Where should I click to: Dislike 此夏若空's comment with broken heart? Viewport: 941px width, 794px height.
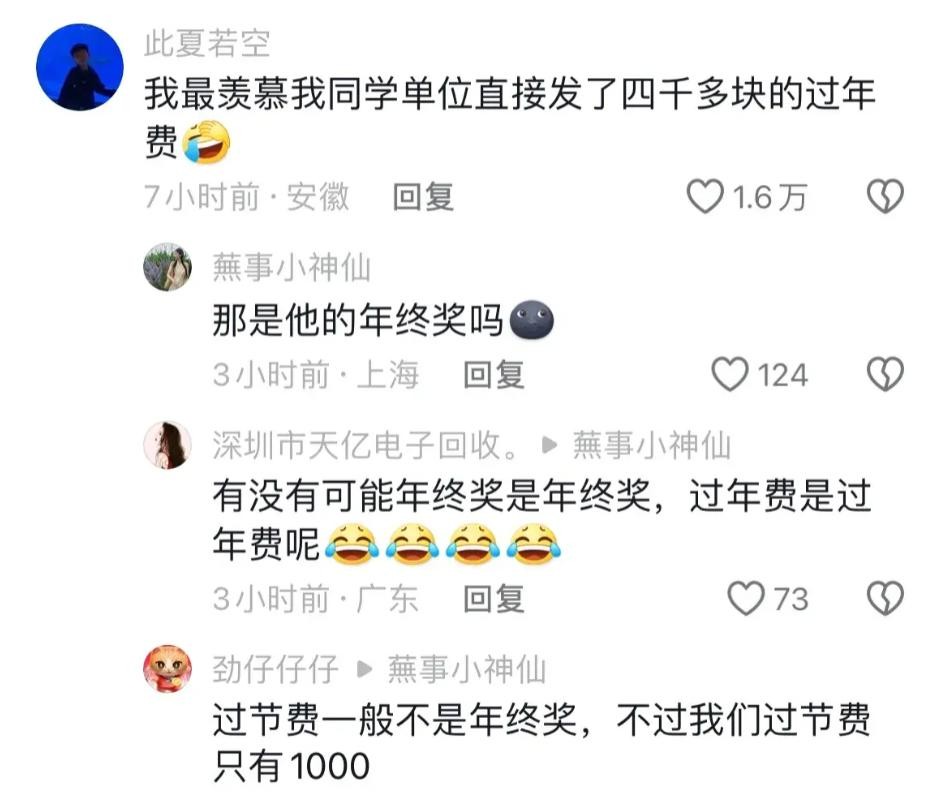pyautogui.click(x=885, y=196)
